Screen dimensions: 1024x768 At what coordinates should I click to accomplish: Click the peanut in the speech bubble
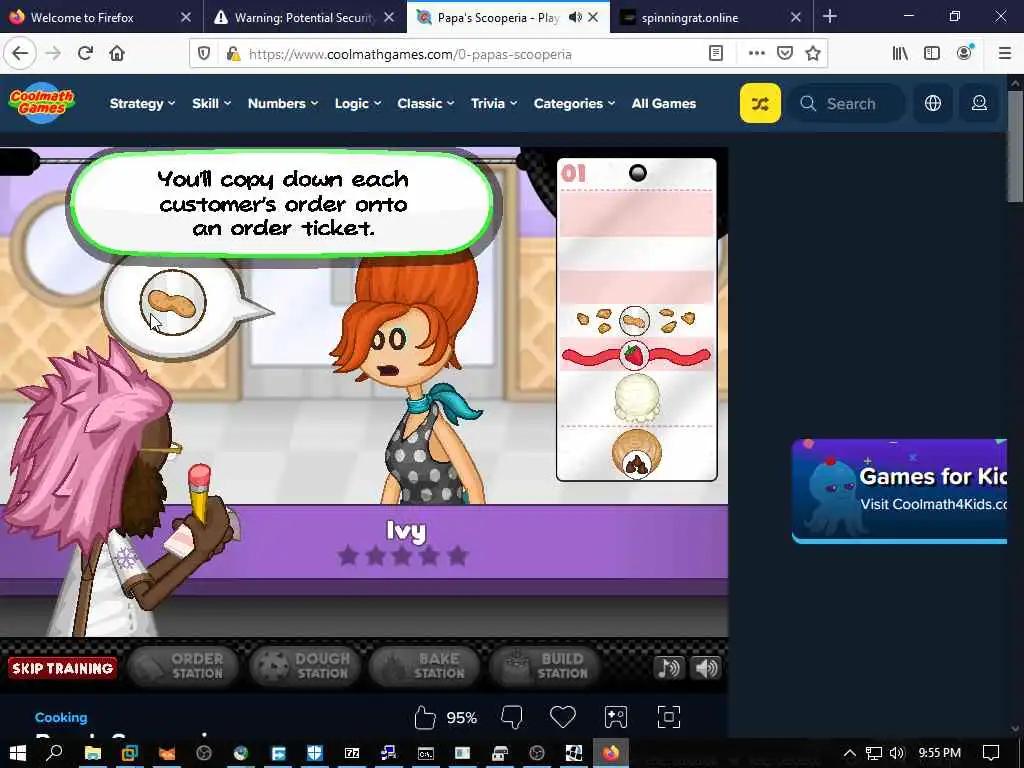click(x=173, y=302)
